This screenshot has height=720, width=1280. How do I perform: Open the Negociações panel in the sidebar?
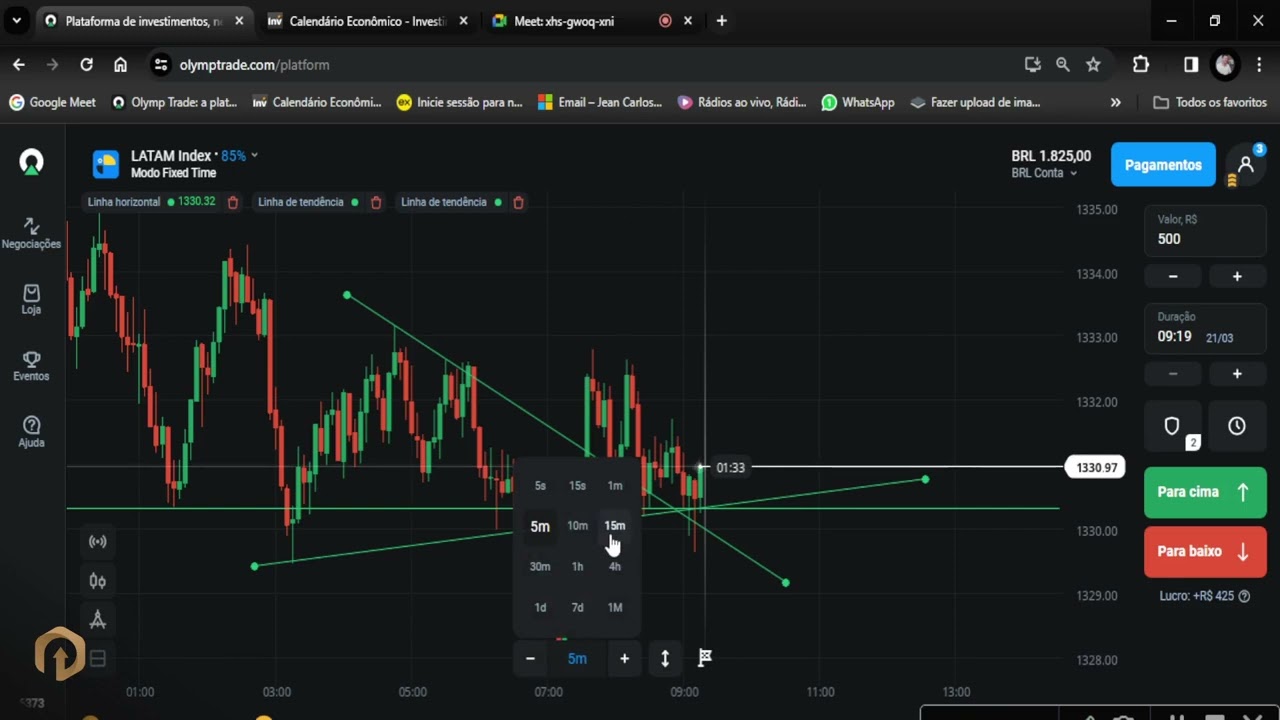click(x=31, y=233)
